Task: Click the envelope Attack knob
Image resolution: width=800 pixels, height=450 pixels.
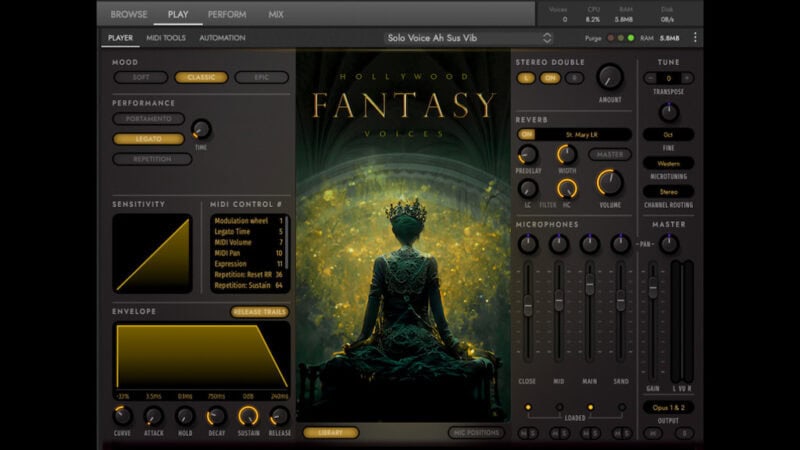Action: tap(154, 416)
